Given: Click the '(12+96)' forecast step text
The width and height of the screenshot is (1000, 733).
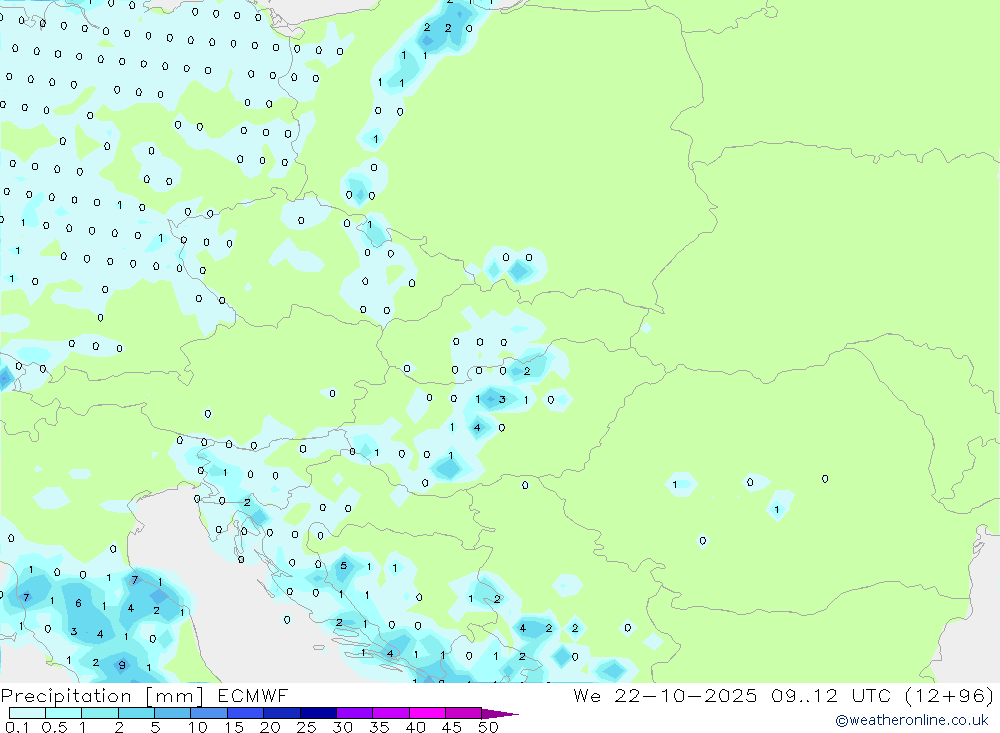Looking at the screenshot, I should [x=950, y=696].
